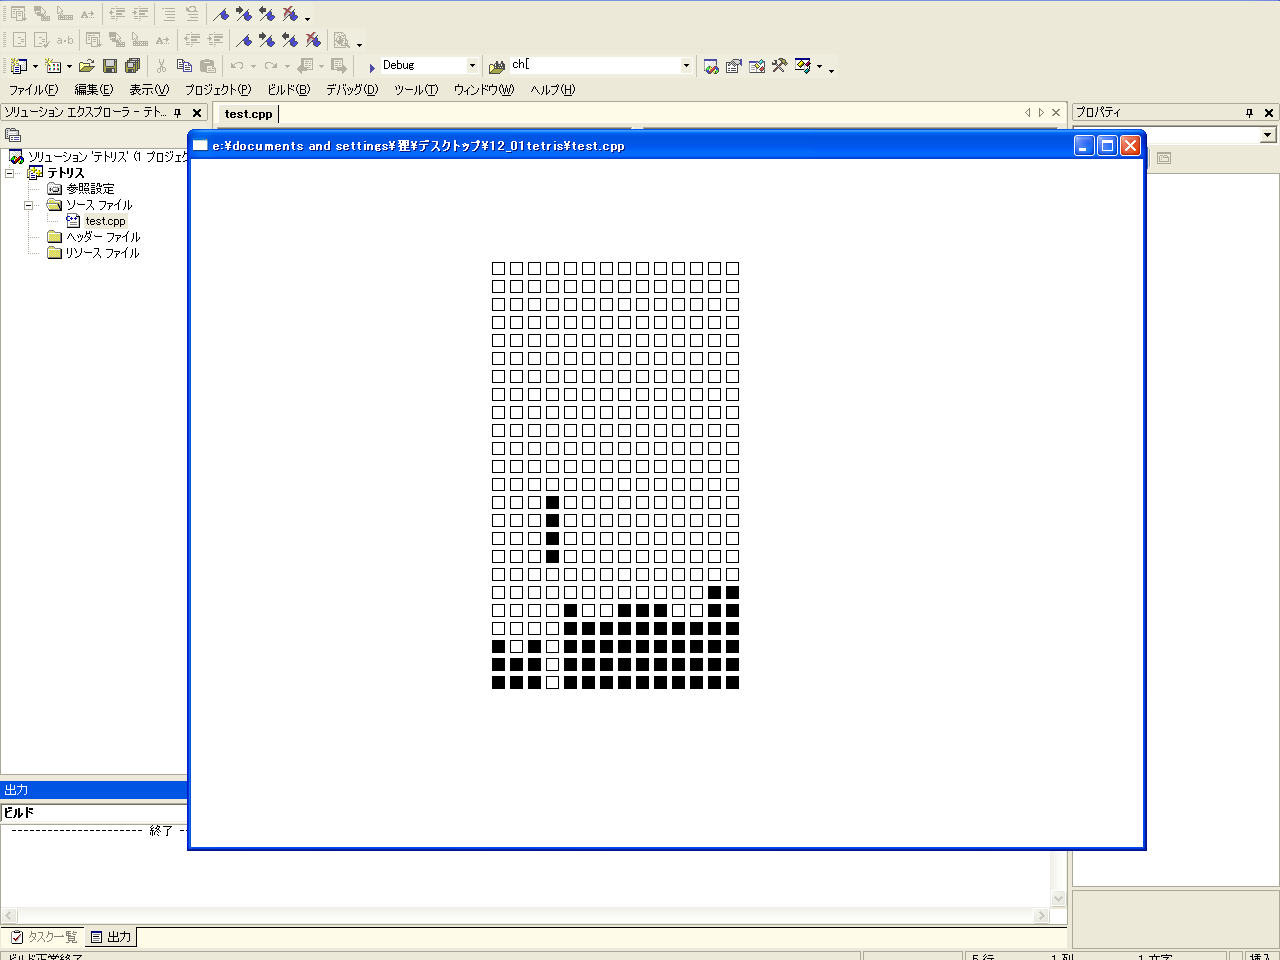Screen dimensions: 1280x960
Task: Open the Add New Item dropdown arrow
Action: pyautogui.click(x=69, y=67)
